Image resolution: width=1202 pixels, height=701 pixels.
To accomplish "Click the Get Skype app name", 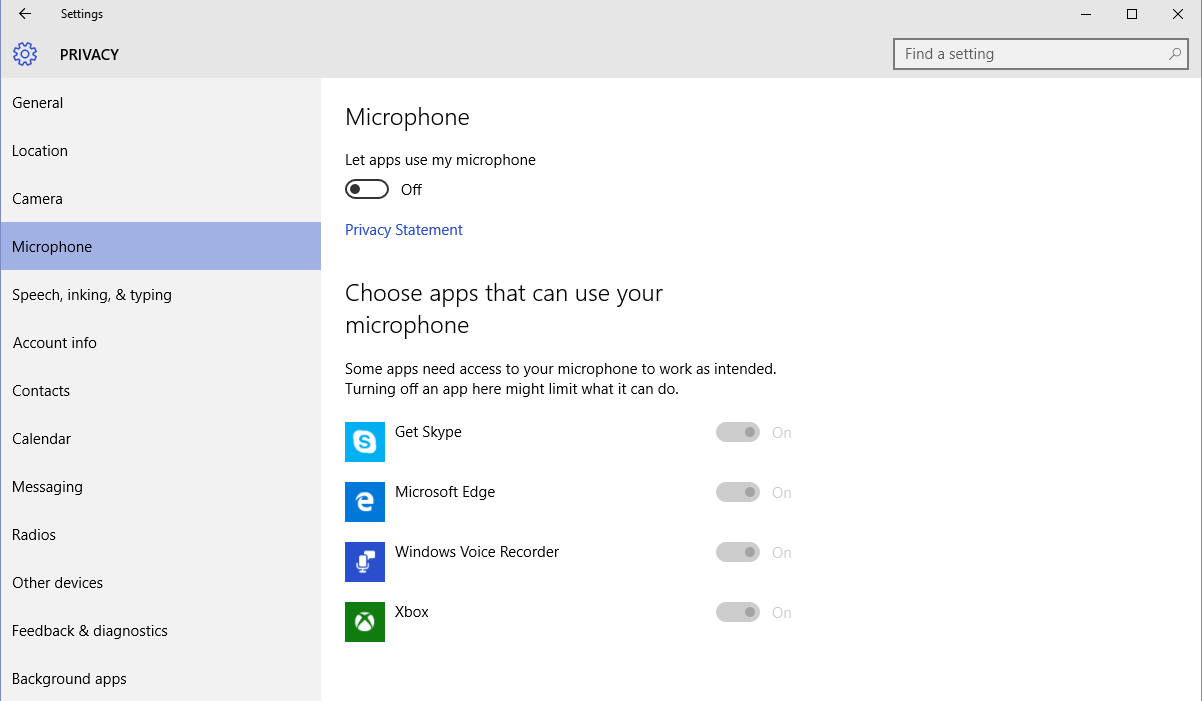I will click(428, 432).
